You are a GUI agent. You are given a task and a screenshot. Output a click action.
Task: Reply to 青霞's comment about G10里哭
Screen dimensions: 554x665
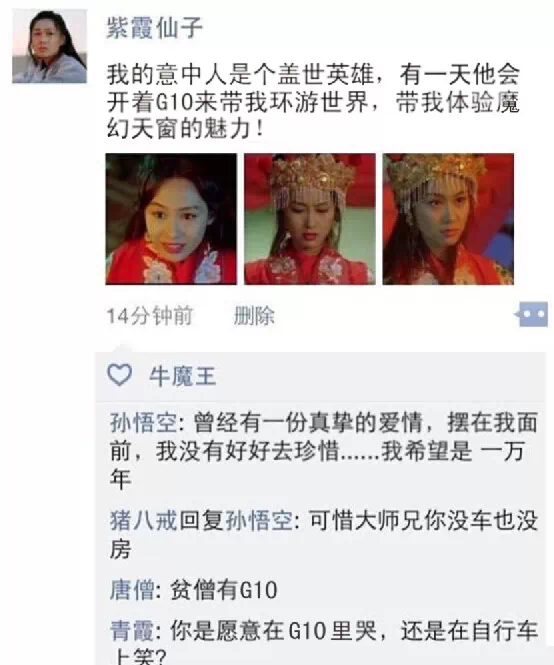click(324, 642)
